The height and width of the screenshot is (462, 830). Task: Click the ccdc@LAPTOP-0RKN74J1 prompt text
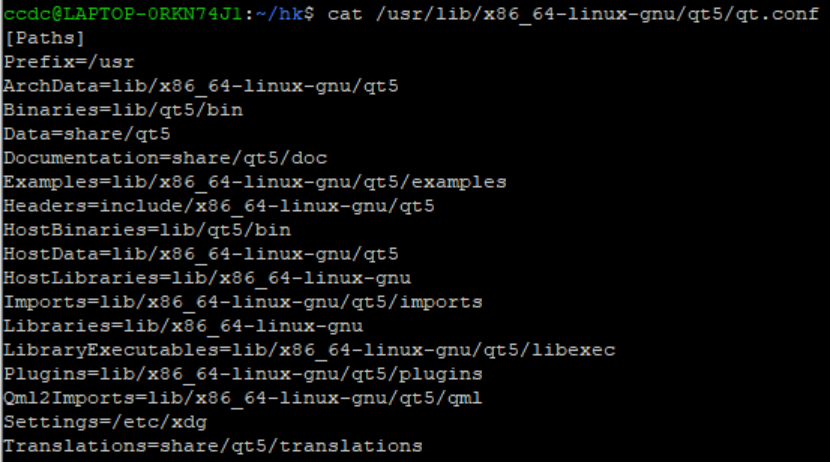click(128, 14)
